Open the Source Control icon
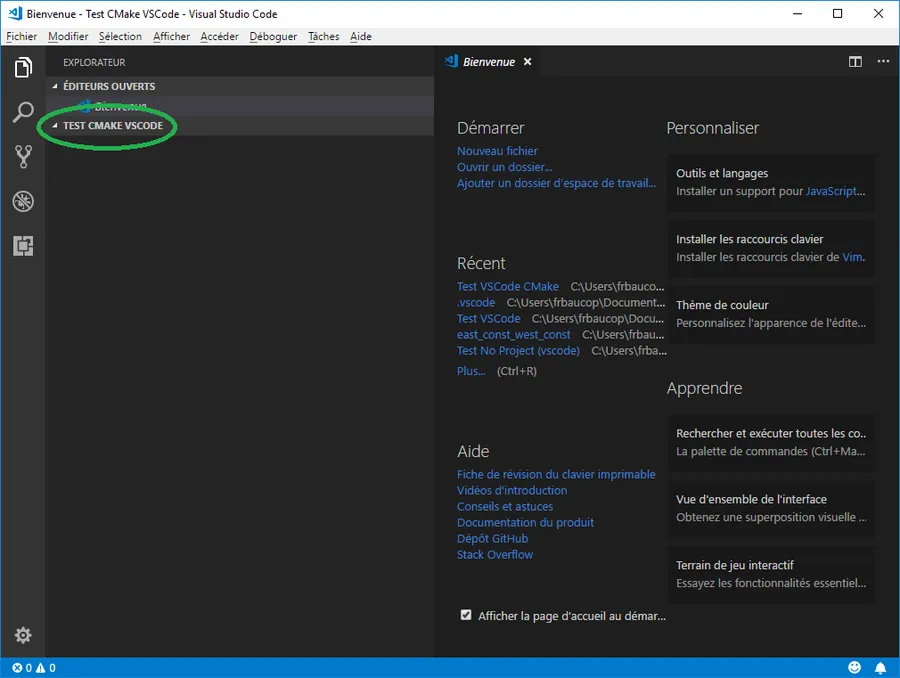The height and width of the screenshot is (678, 900). point(23,156)
